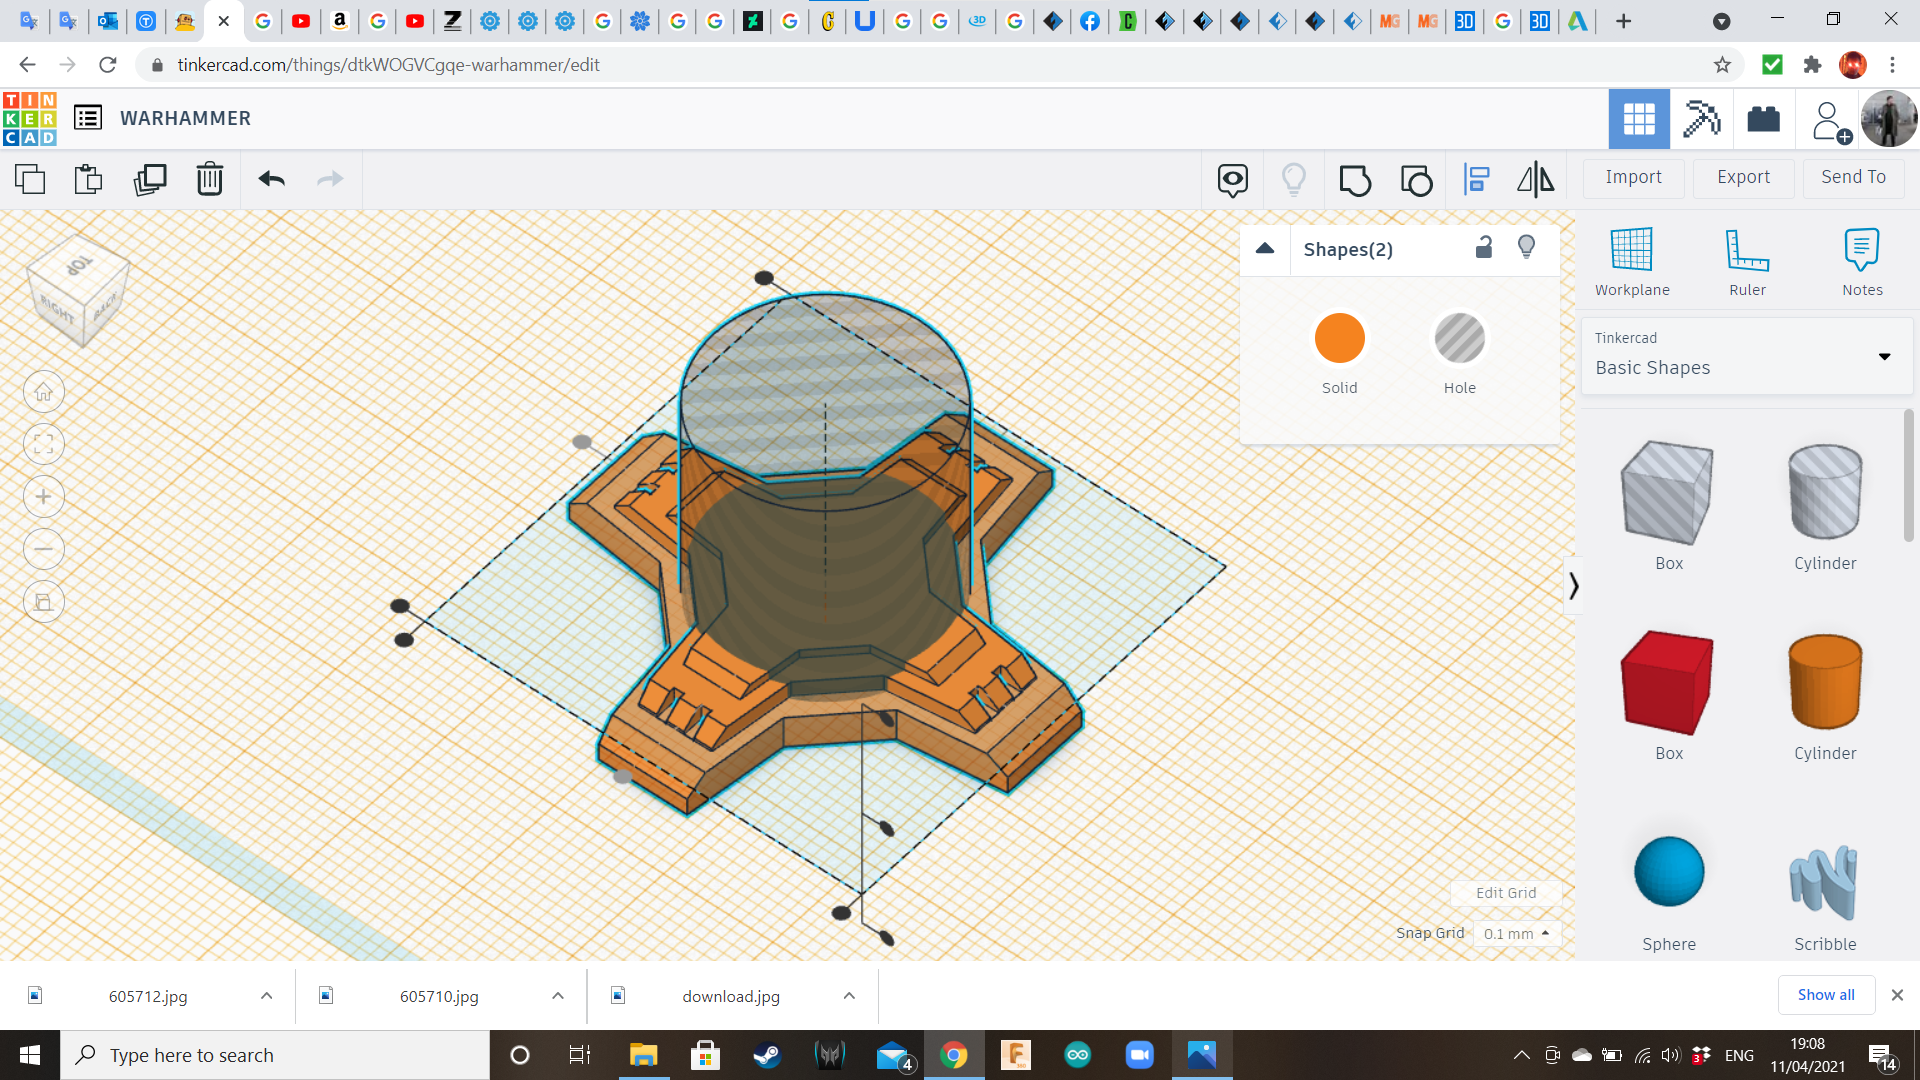
Task: Switch view with perspective toggle button
Action: [43, 602]
